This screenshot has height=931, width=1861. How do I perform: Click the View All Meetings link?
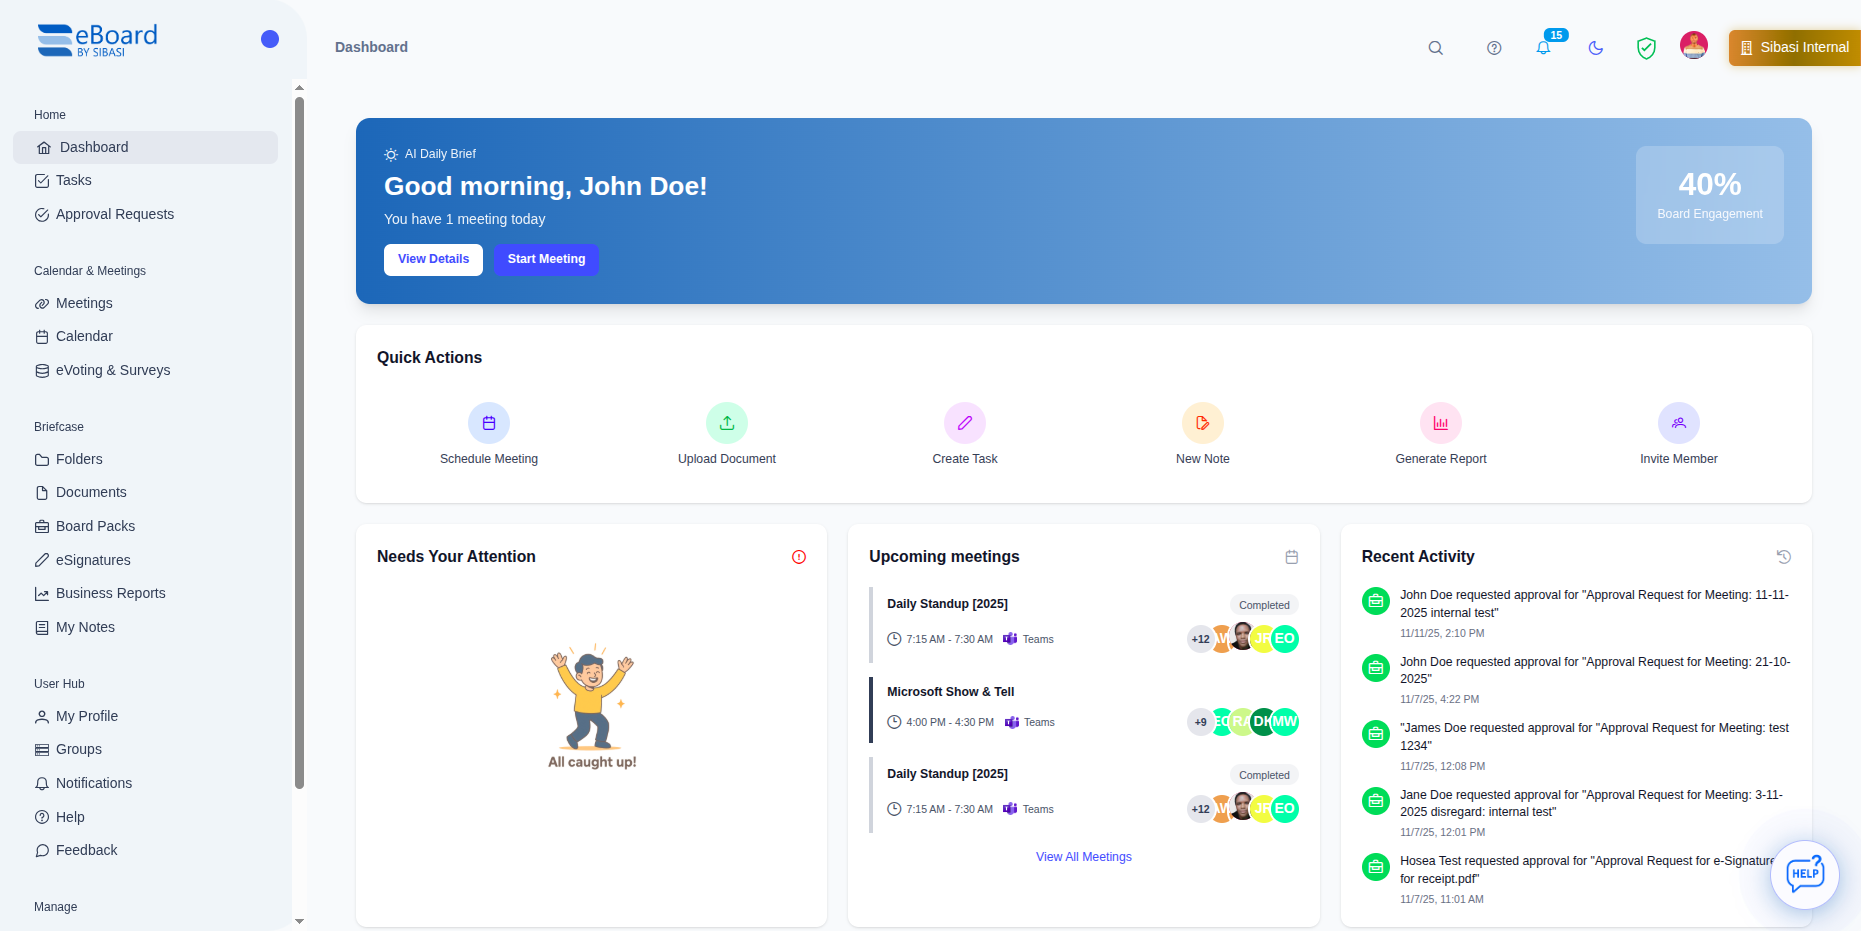[1084, 857]
